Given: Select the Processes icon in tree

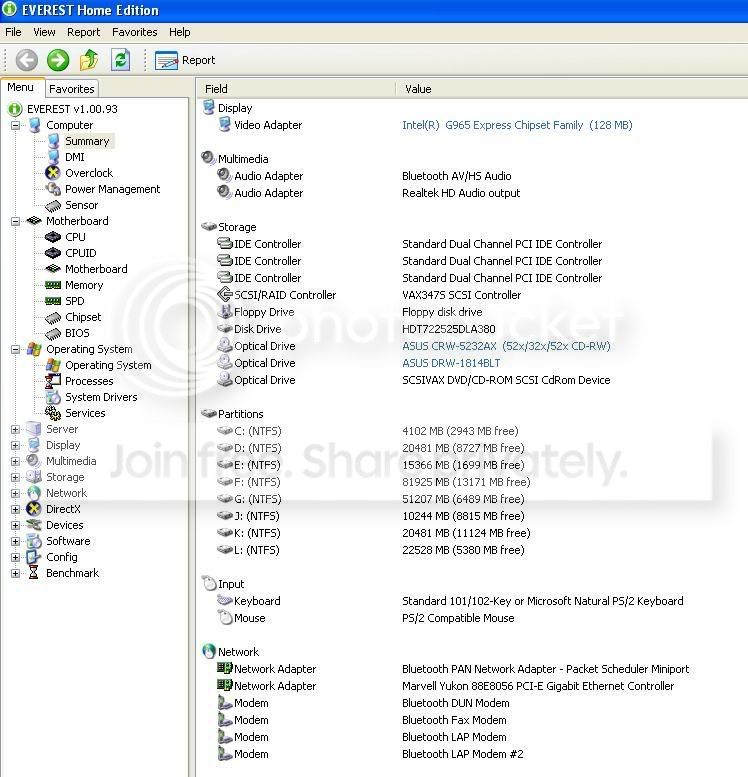Looking at the screenshot, I should [53, 381].
